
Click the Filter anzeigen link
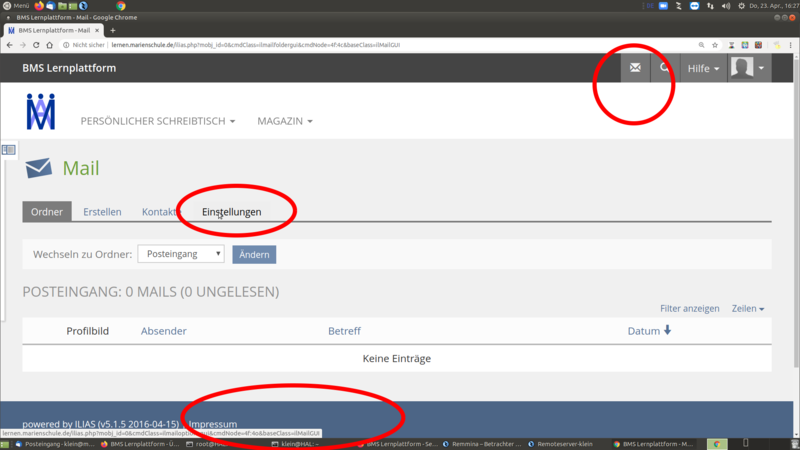click(689, 309)
